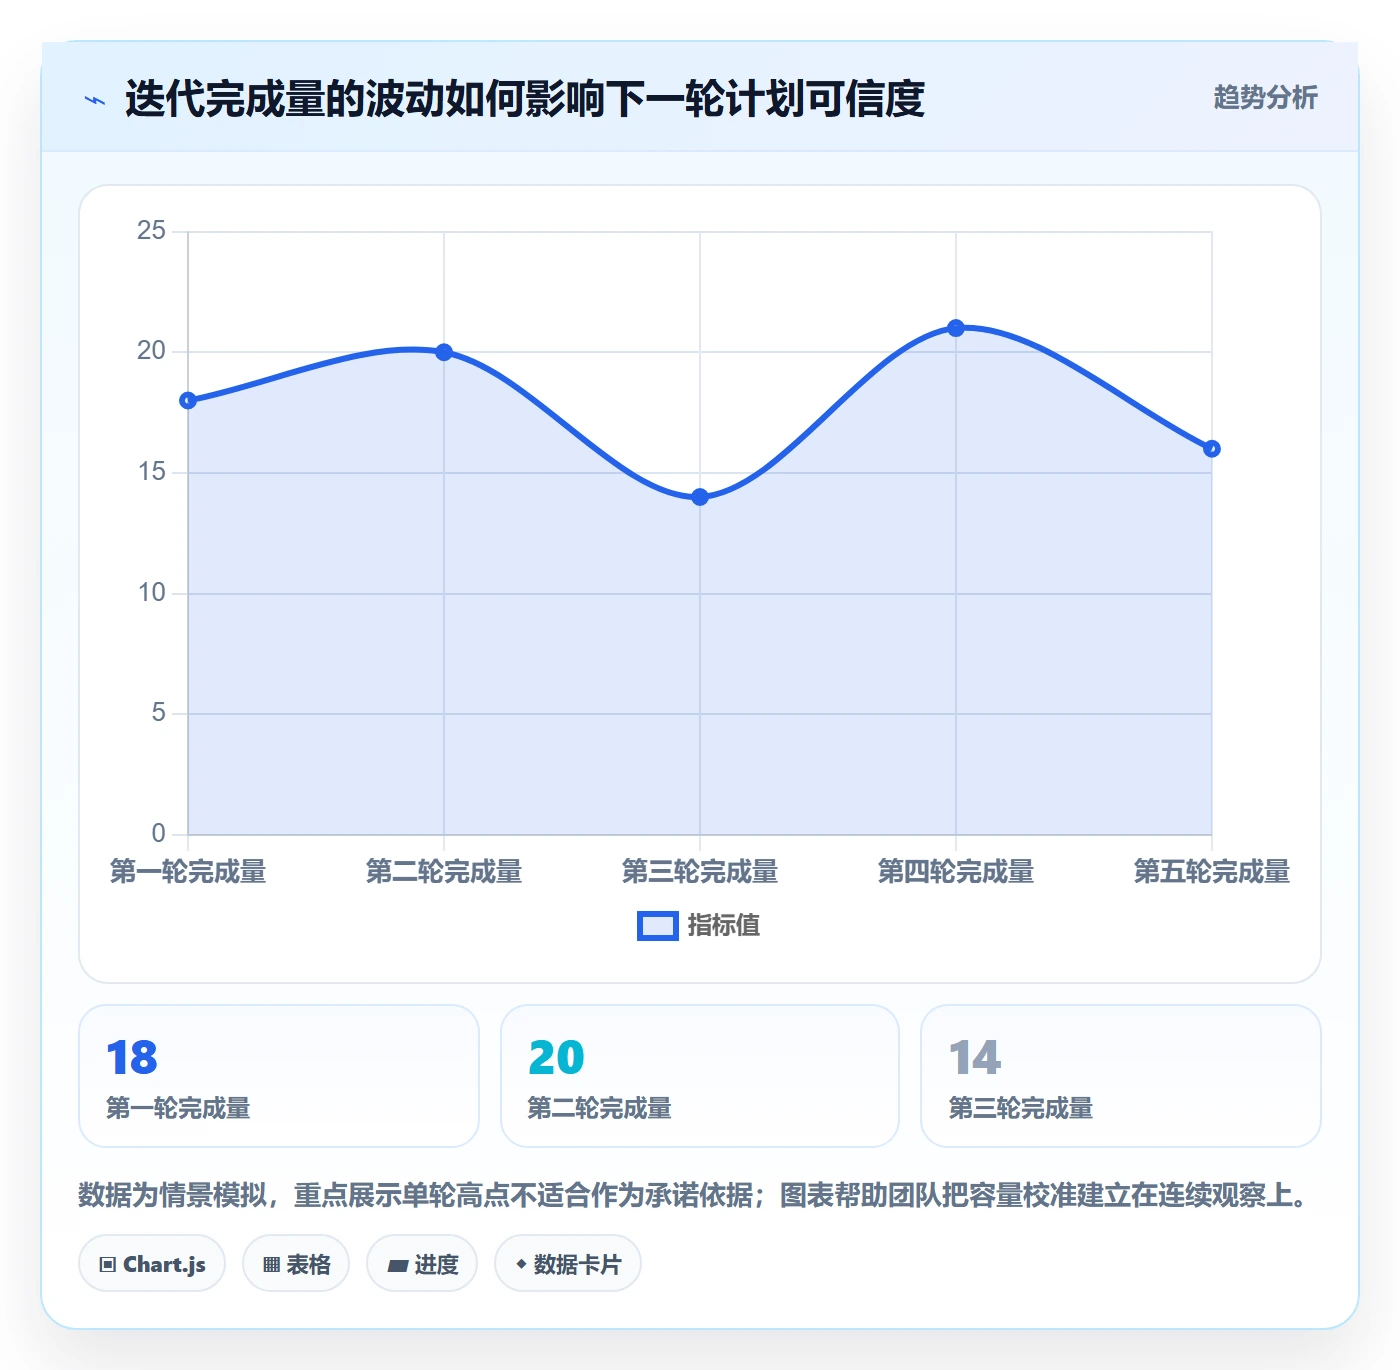Click the 第四轮完成量 data point on the chart
This screenshot has height=1370, width=1400.
[x=956, y=328]
